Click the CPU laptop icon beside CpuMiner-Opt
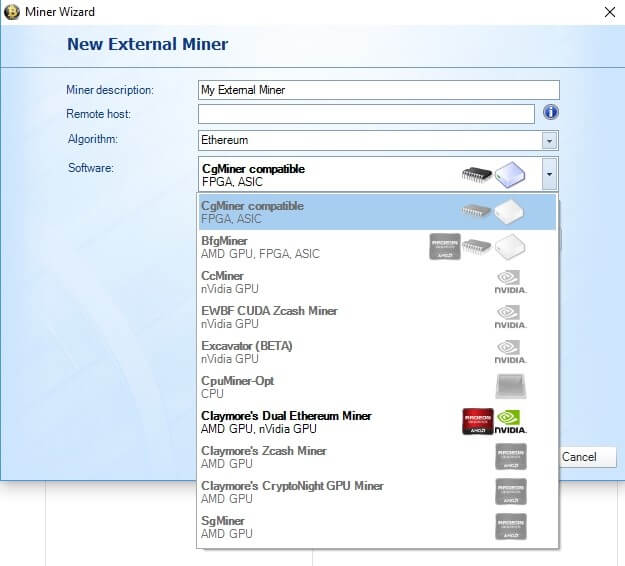 coord(511,386)
